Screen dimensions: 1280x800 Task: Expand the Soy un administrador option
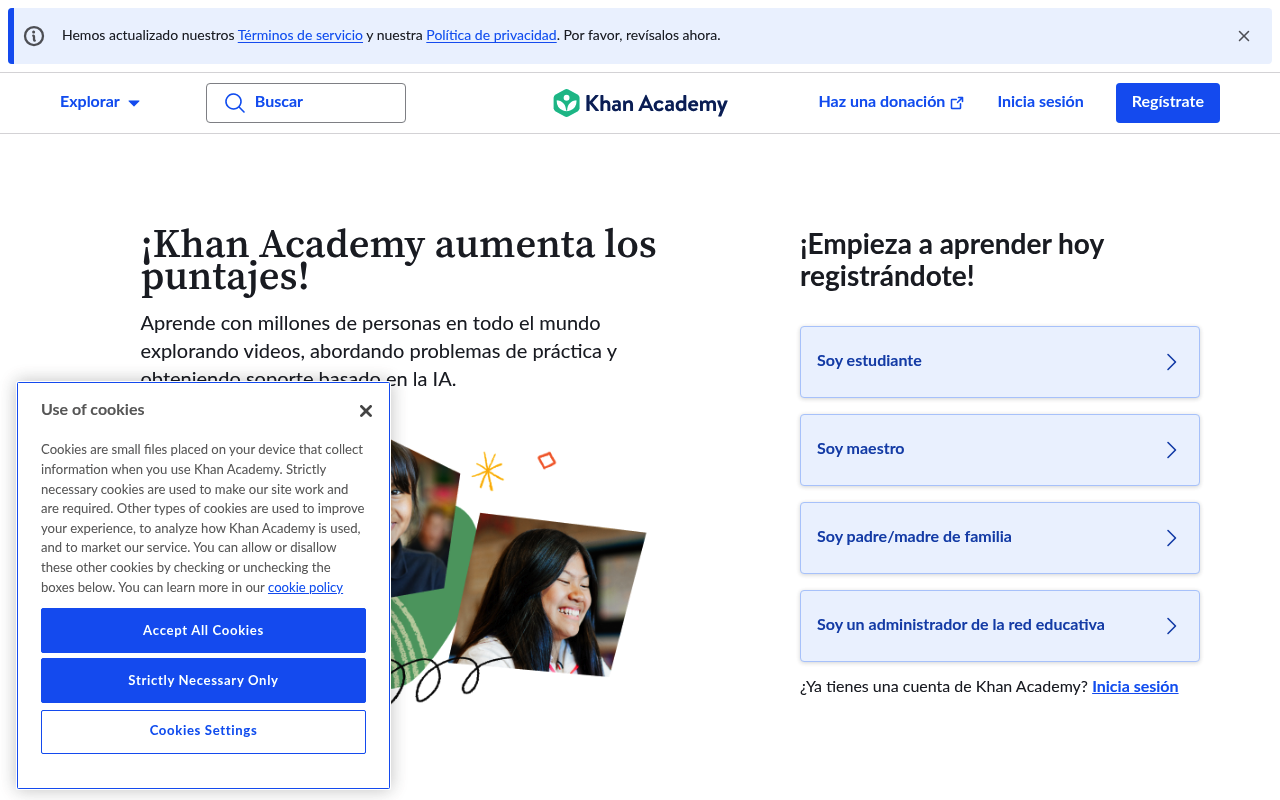pos(1171,625)
